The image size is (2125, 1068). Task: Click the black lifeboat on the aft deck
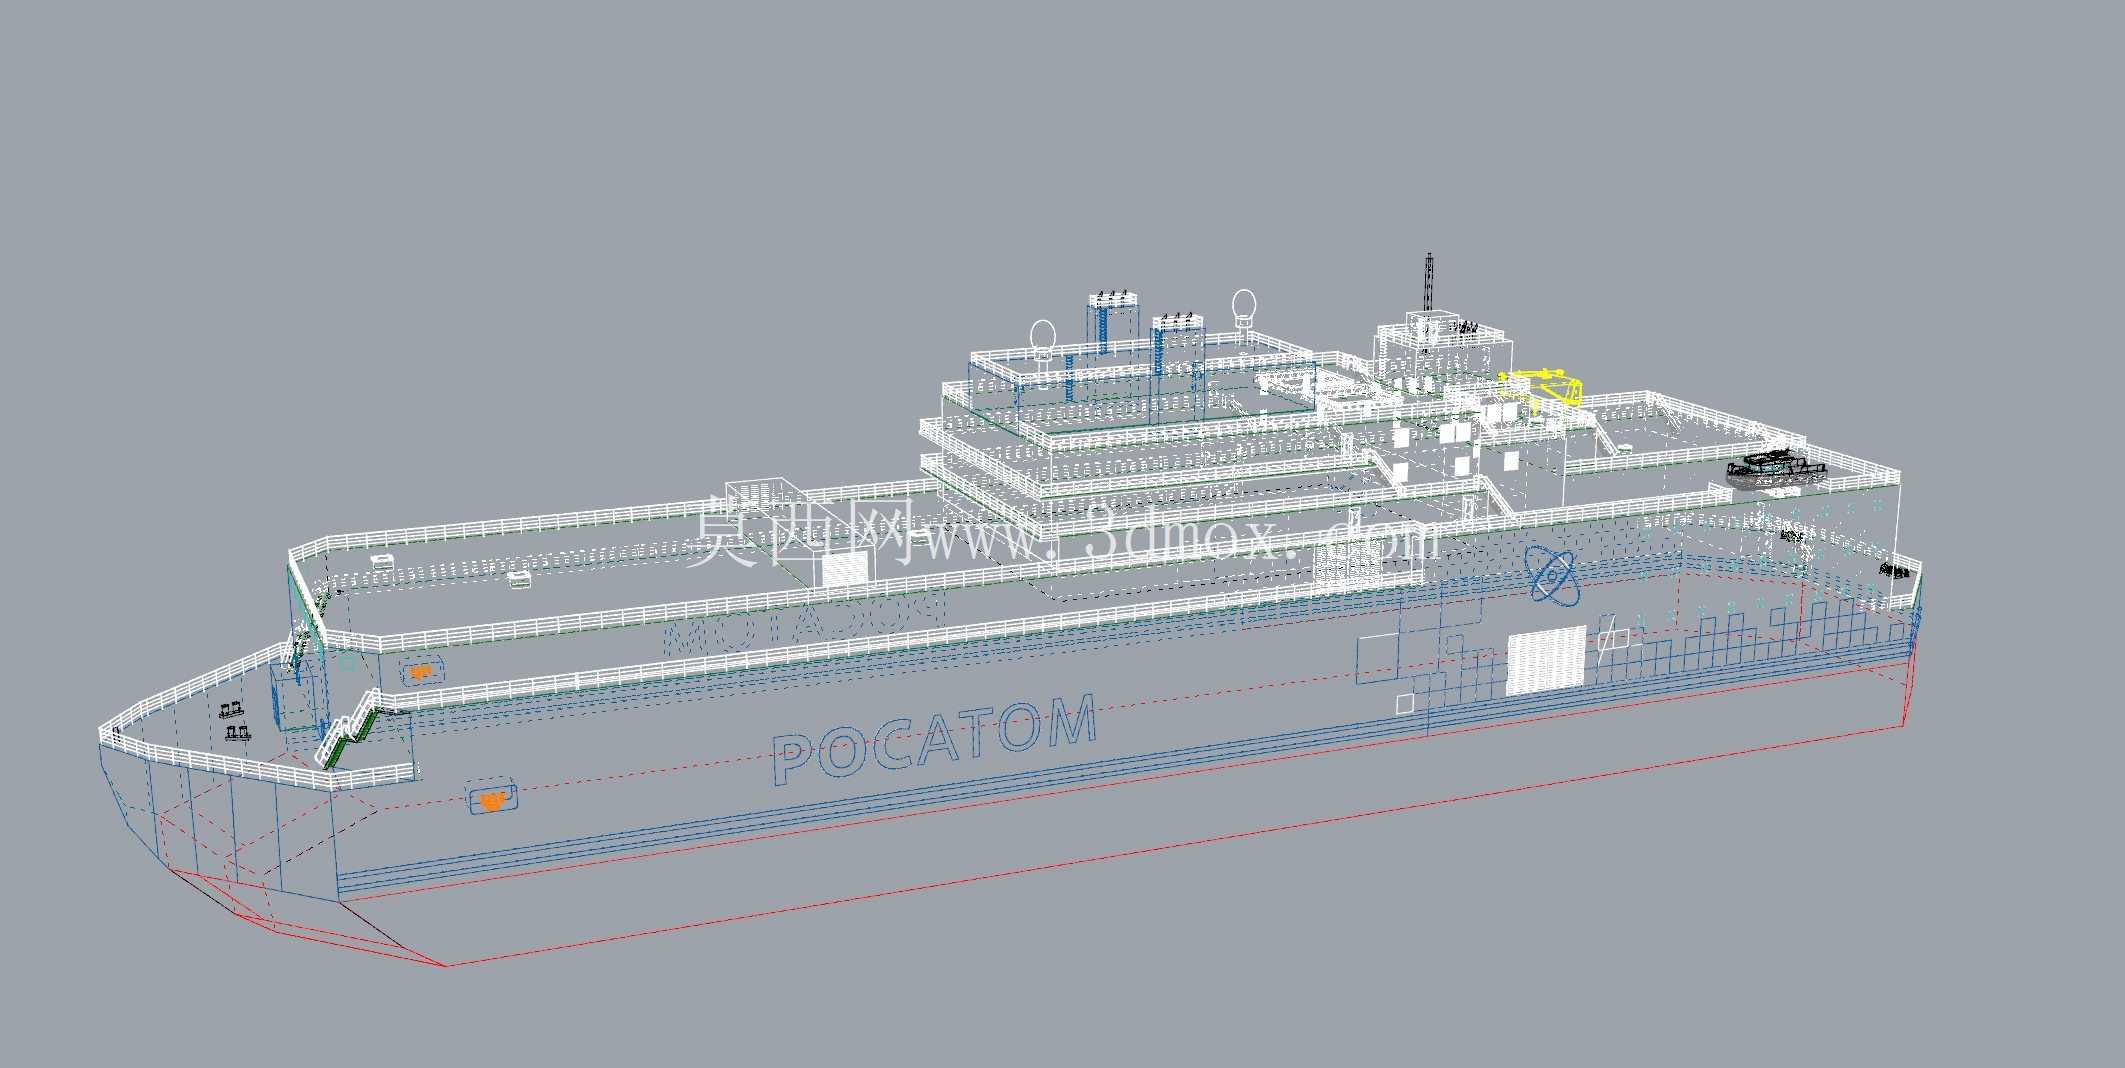[1777, 468]
